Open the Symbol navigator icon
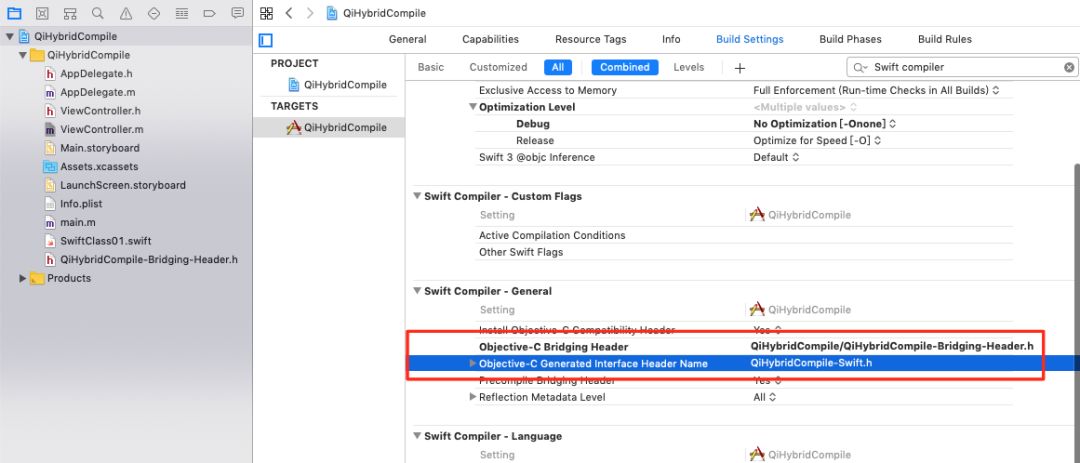This screenshot has width=1080, height=463. coord(70,13)
